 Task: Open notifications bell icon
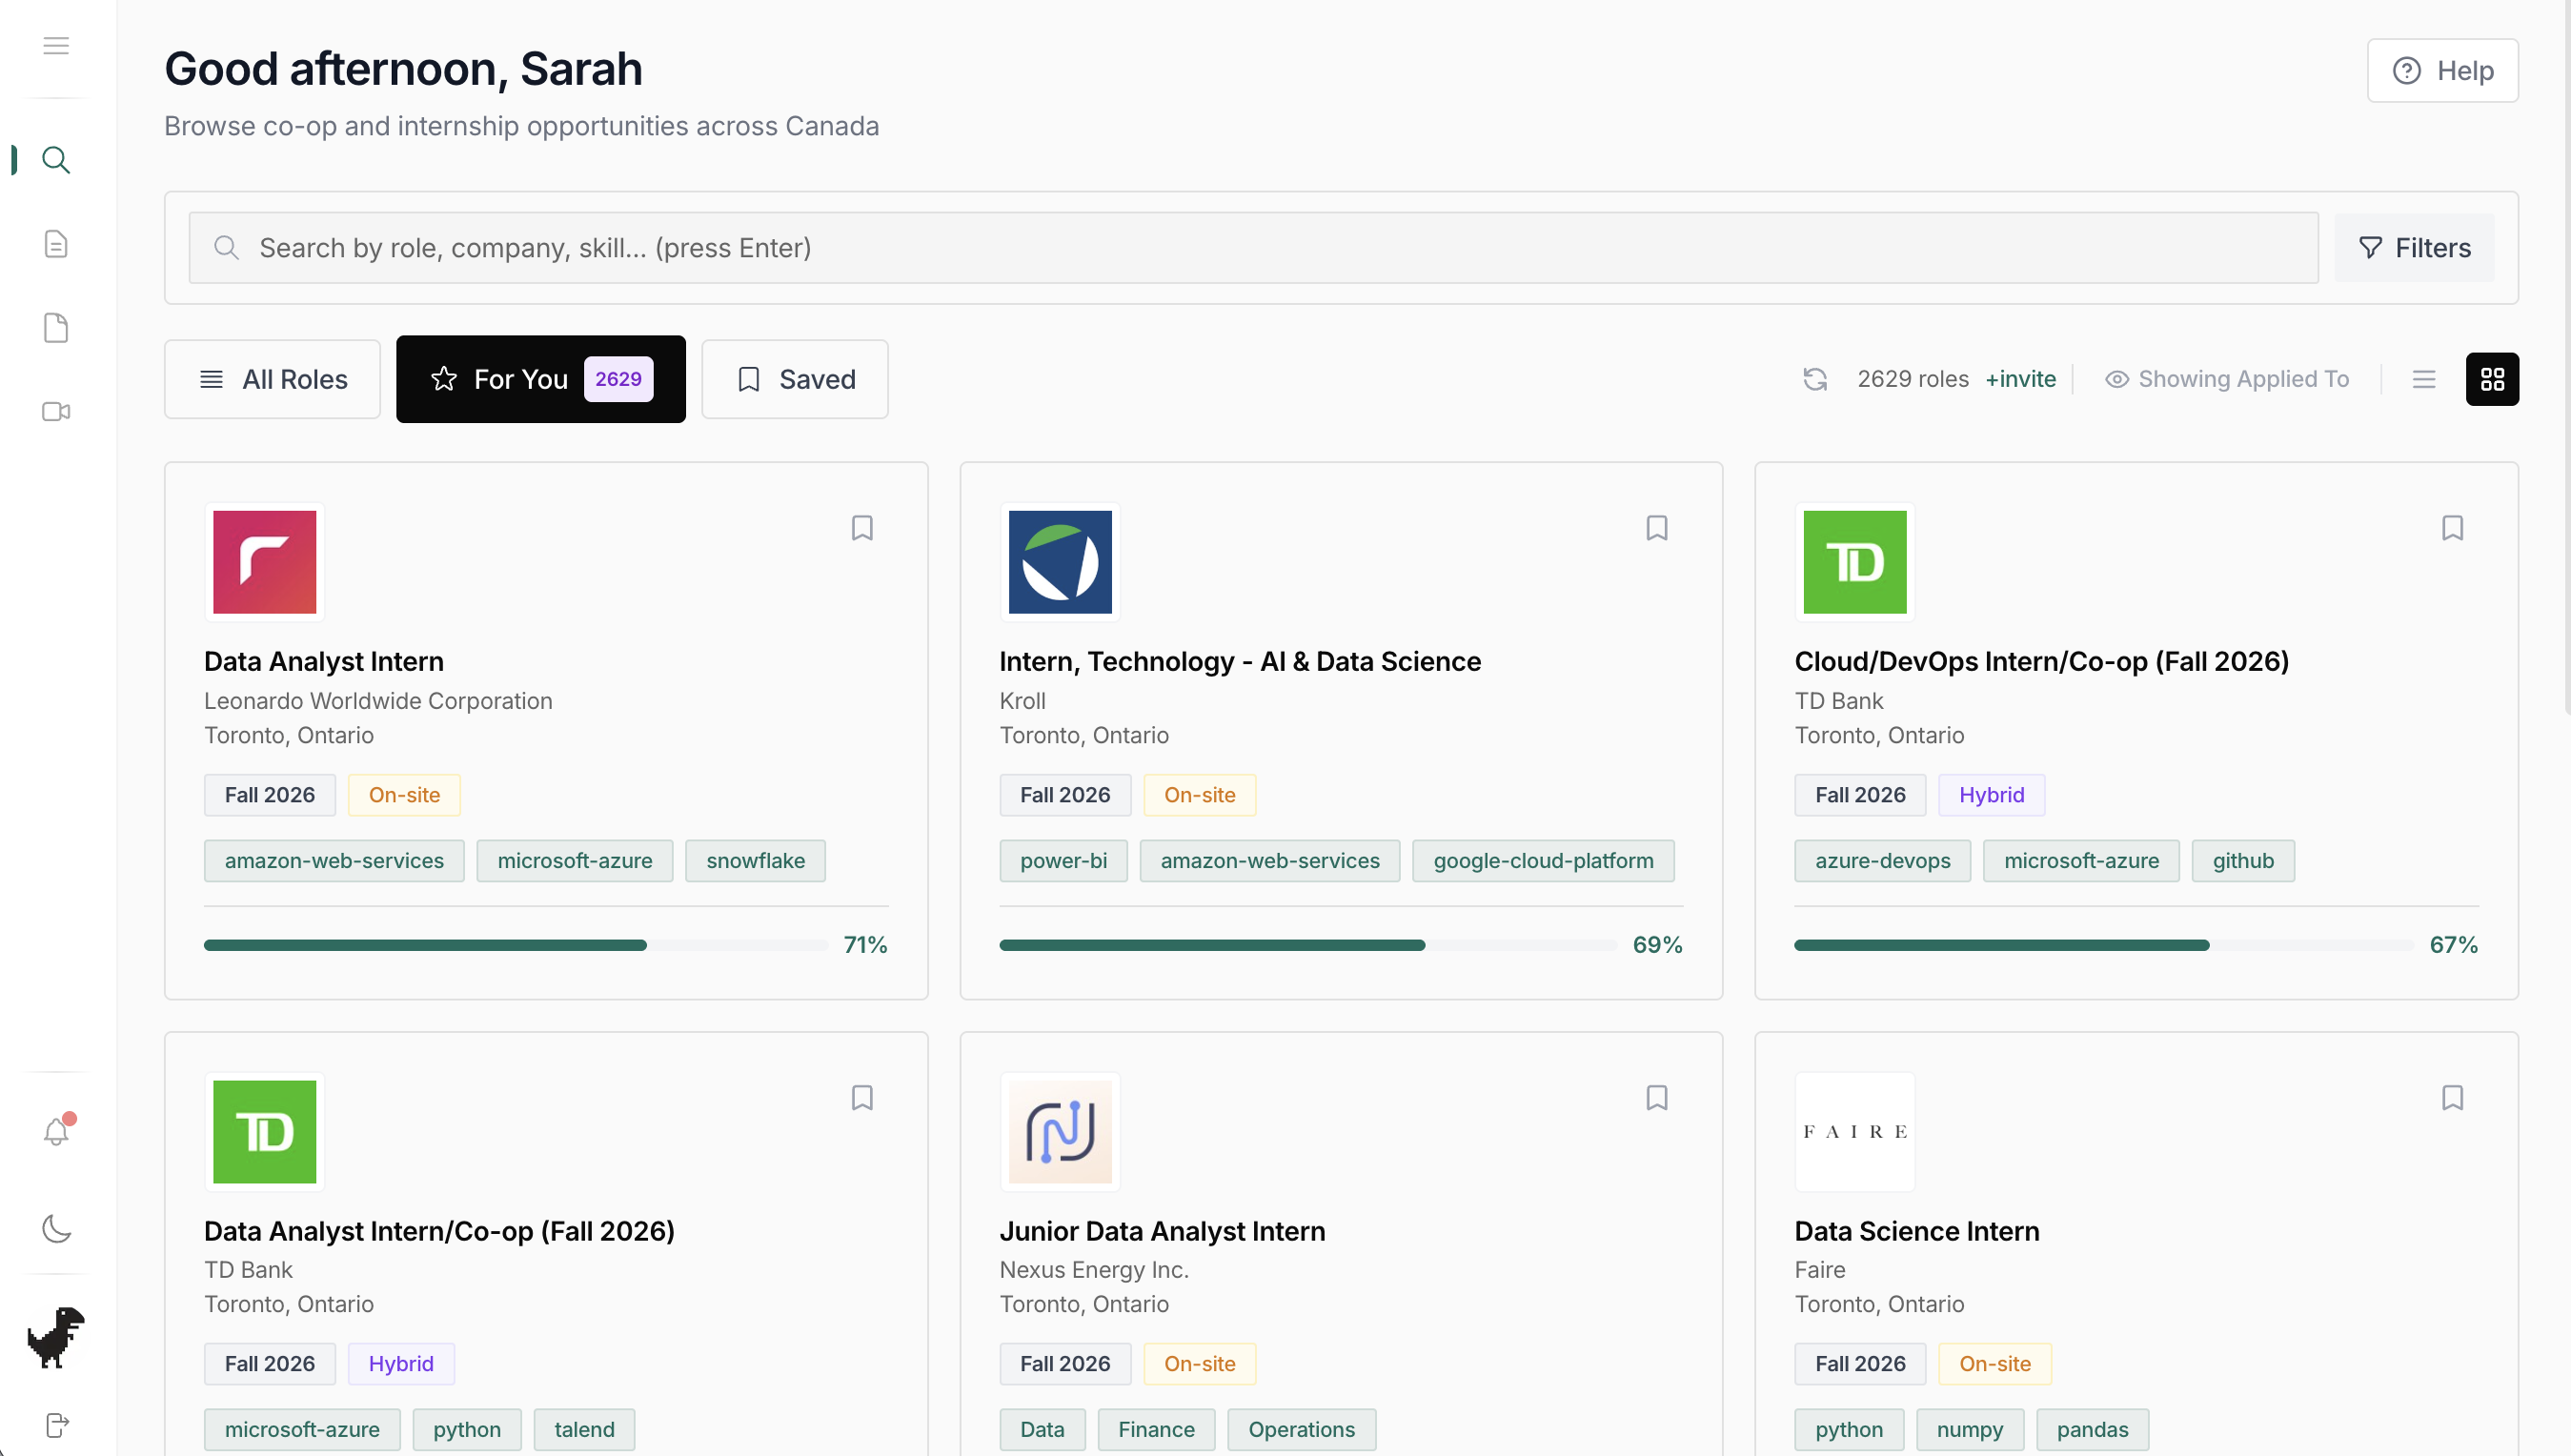tap(57, 1131)
